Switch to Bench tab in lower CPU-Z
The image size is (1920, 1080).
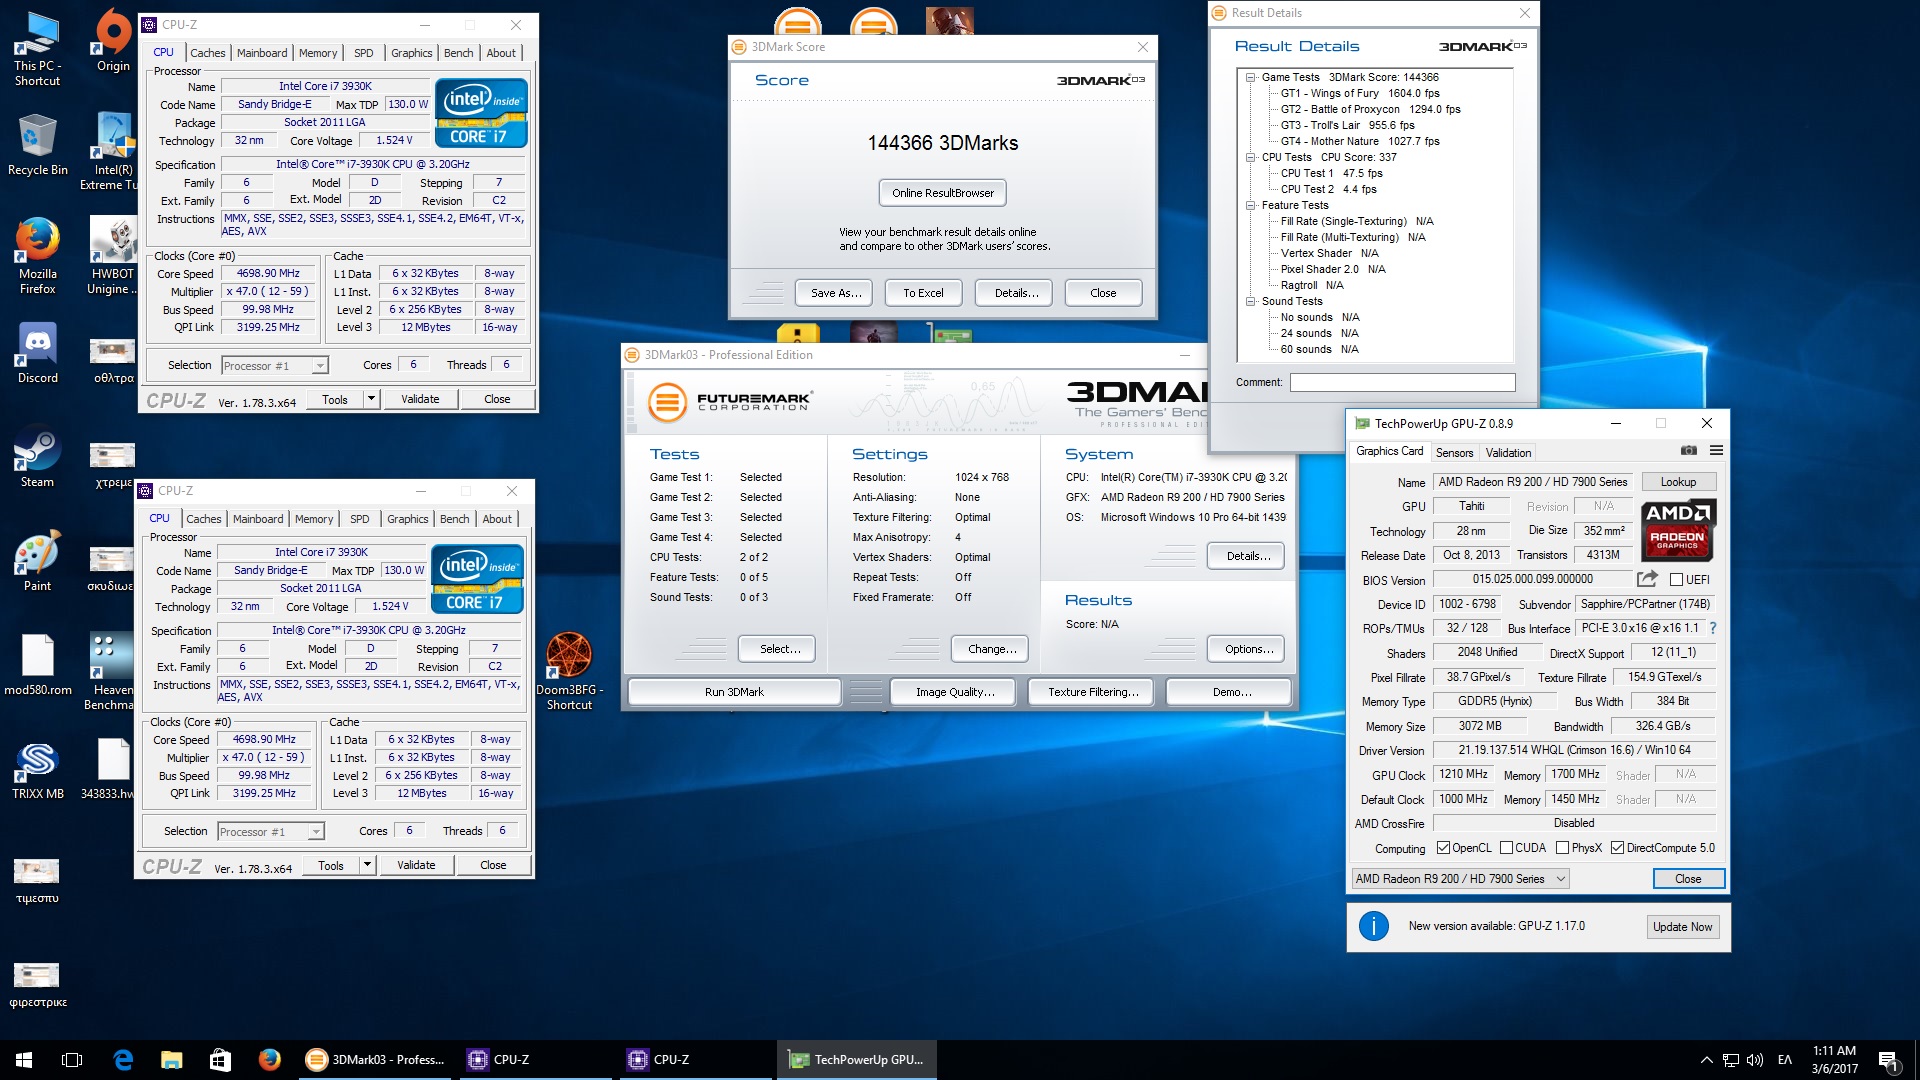[455, 519]
